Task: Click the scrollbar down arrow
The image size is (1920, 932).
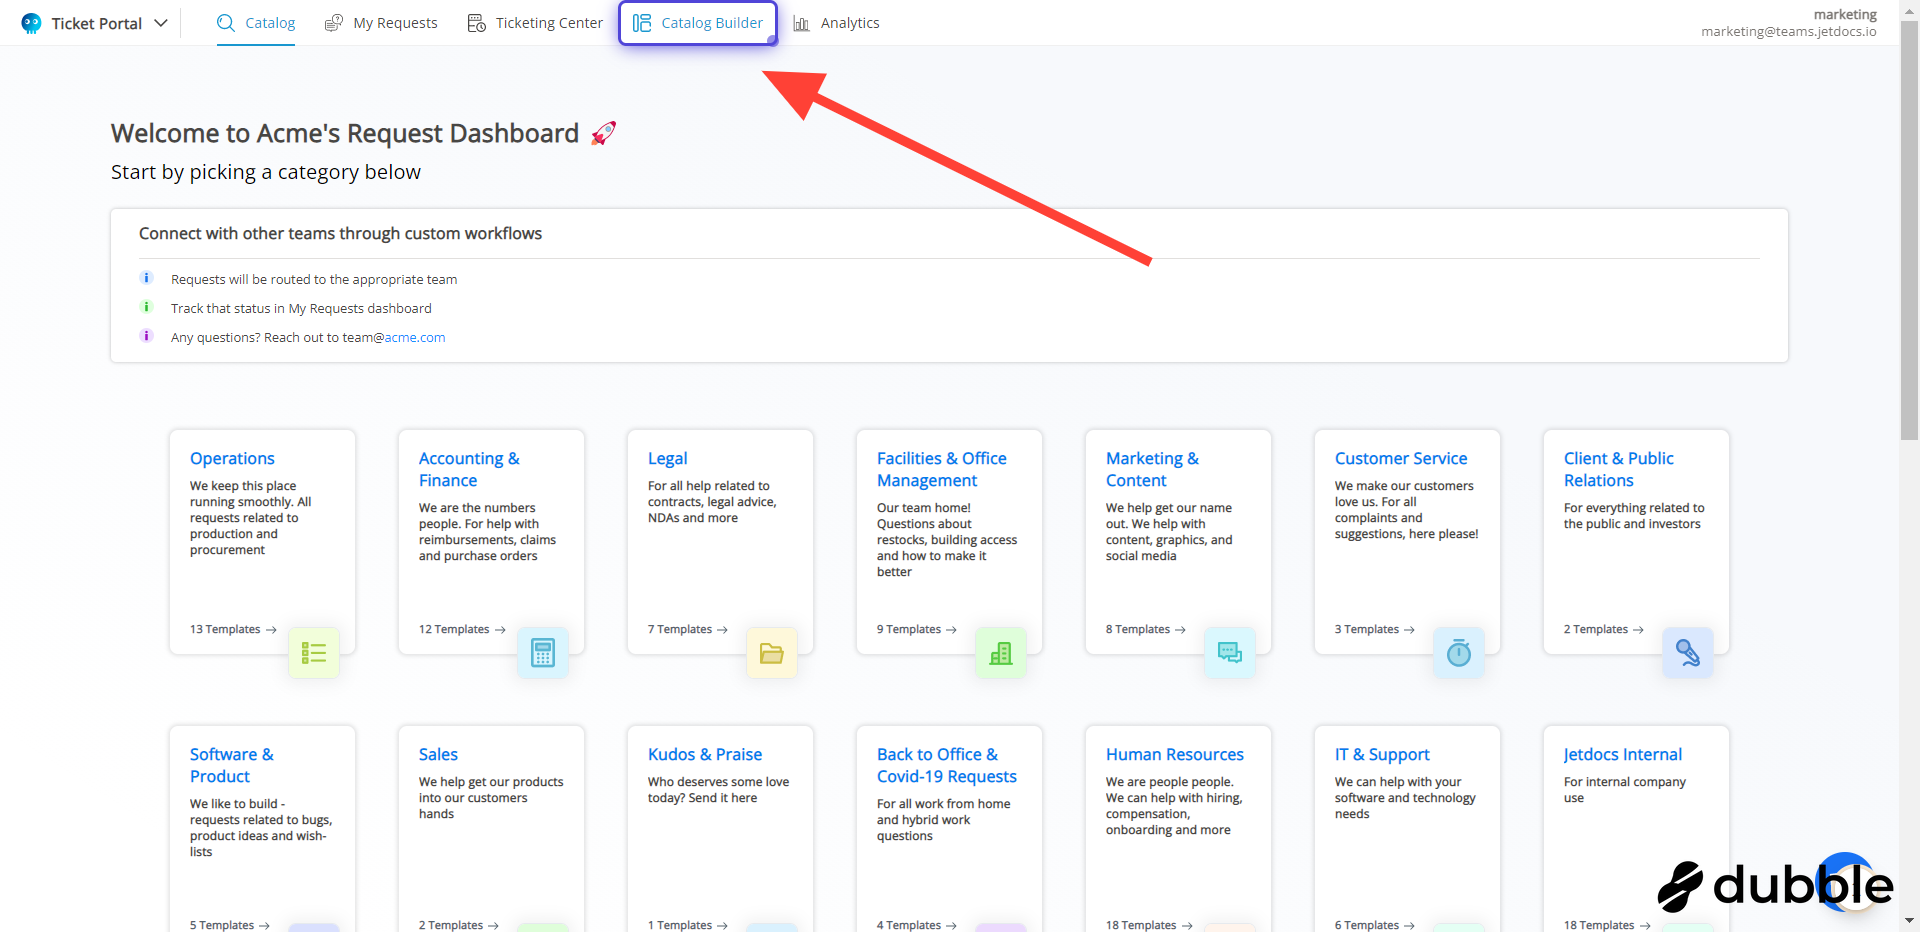Action: (x=1909, y=921)
